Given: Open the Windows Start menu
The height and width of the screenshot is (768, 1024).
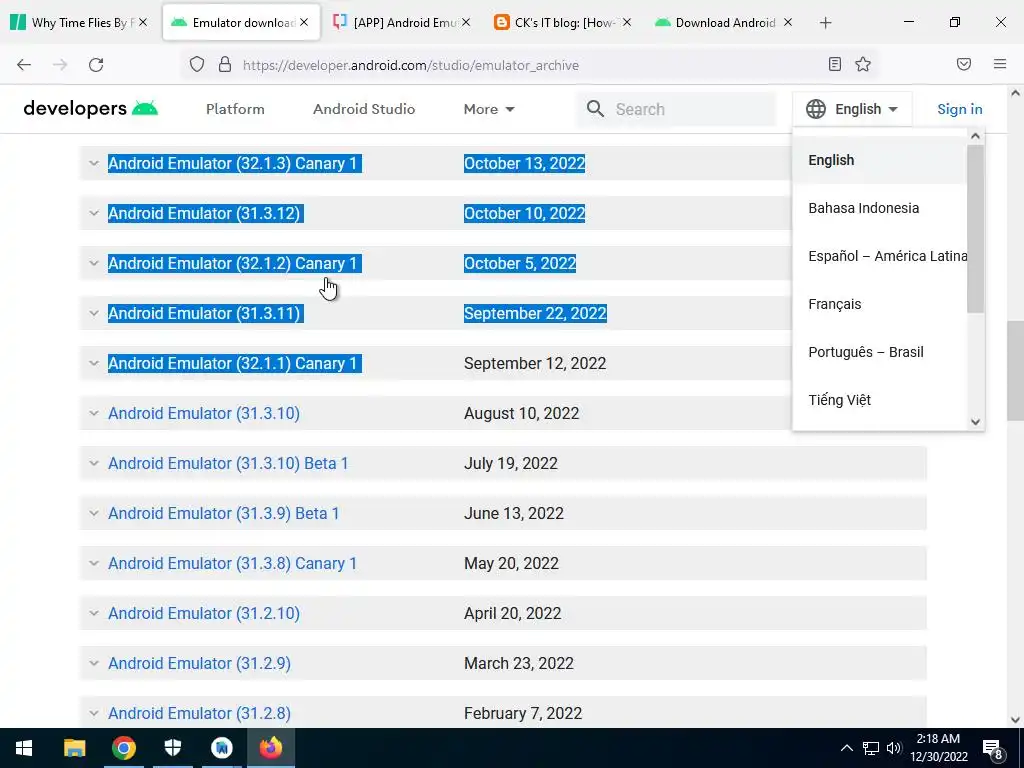Looking at the screenshot, I should click(x=24, y=748).
